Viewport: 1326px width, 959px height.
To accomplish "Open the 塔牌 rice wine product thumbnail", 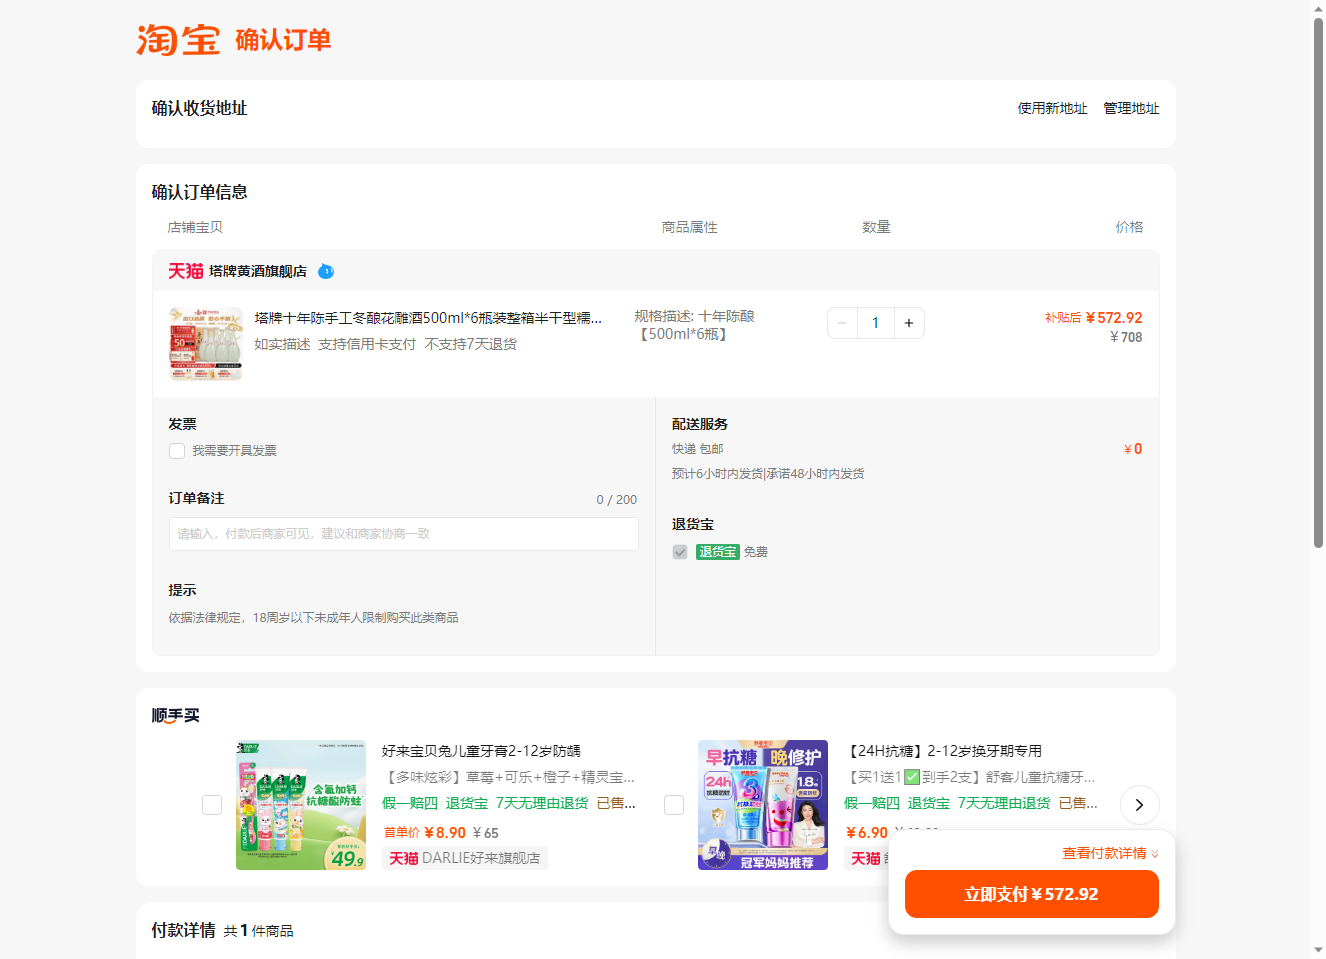I will click(x=206, y=344).
